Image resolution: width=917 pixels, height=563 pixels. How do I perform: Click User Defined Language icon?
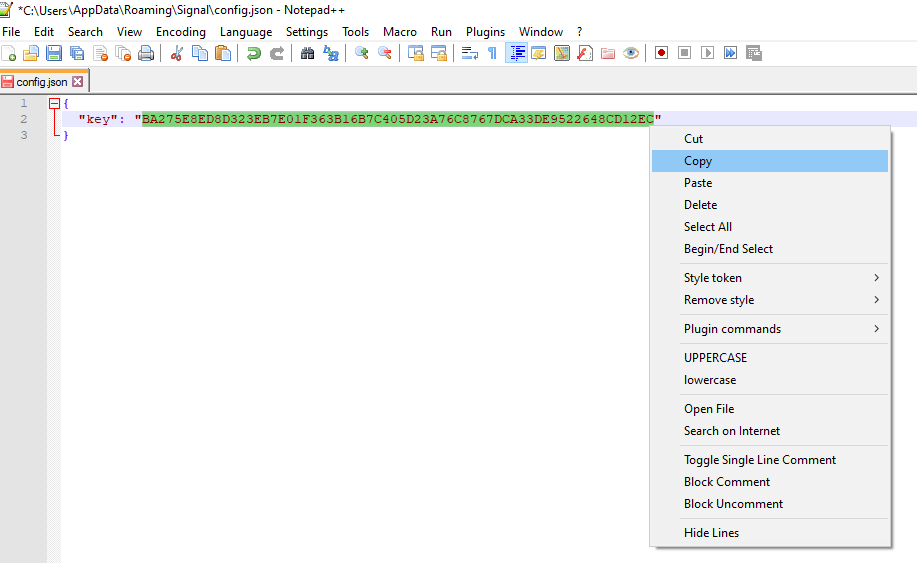[539, 53]
